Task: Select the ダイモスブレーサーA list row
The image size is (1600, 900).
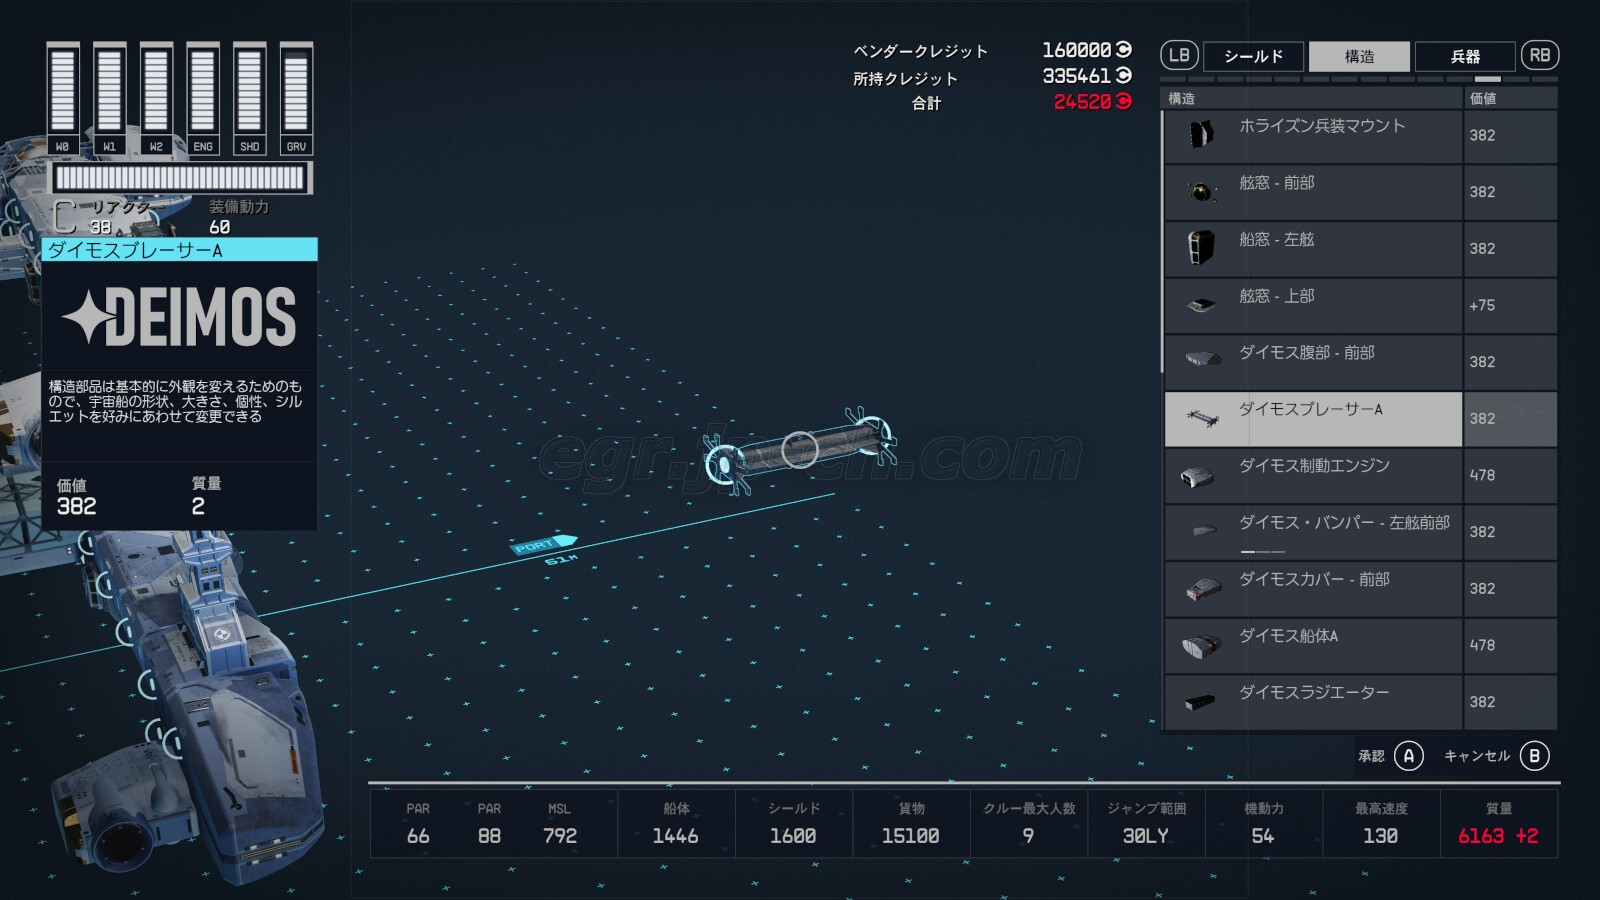Action: tap(1312, 418)
